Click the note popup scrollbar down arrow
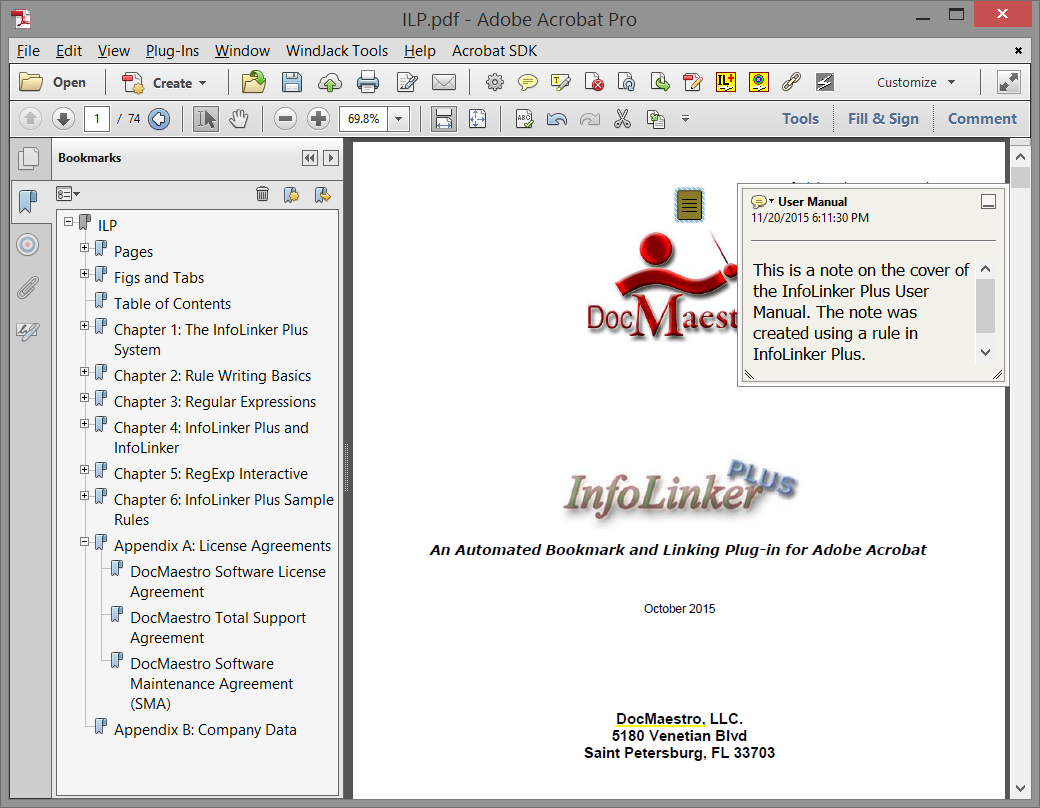1040x808 pixels. click(x=986, y=352)
